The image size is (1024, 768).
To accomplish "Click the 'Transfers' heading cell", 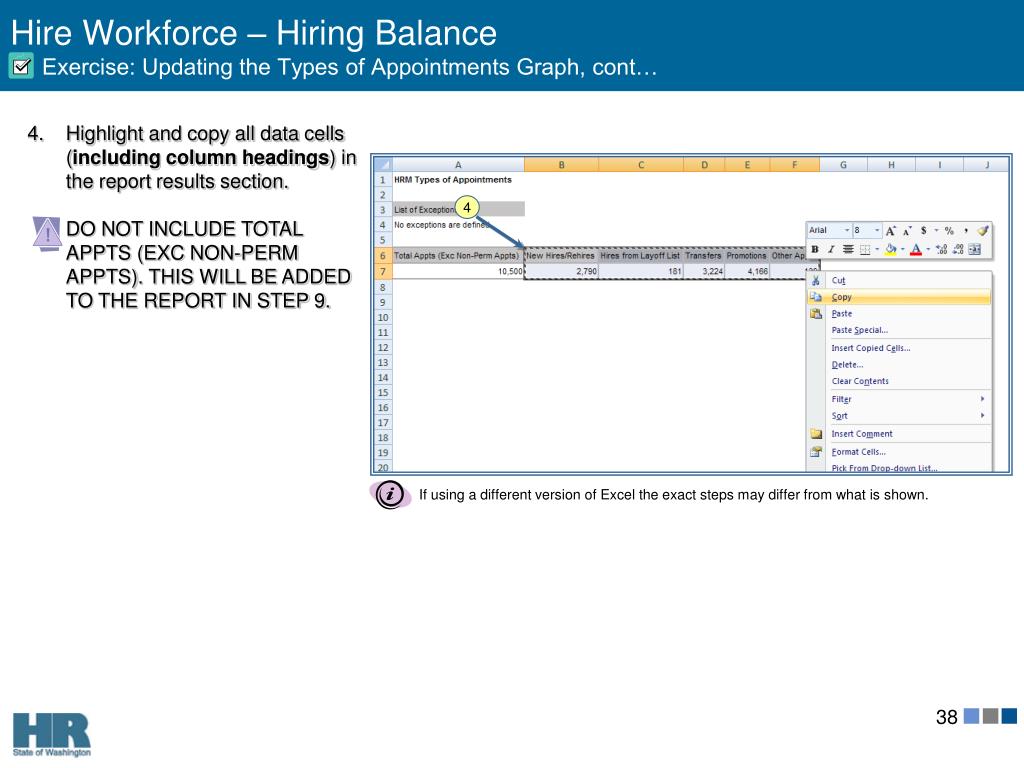I will 704,255.
